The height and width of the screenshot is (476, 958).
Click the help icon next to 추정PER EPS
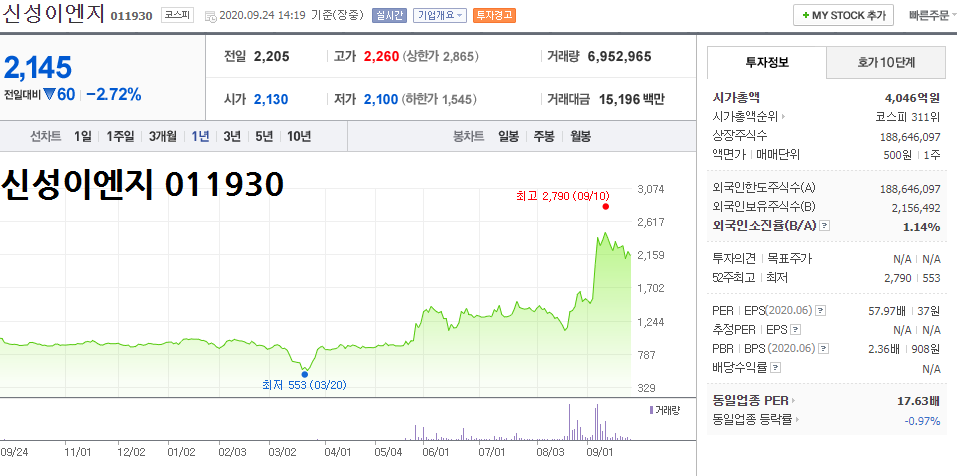click(x=795, y=330)
